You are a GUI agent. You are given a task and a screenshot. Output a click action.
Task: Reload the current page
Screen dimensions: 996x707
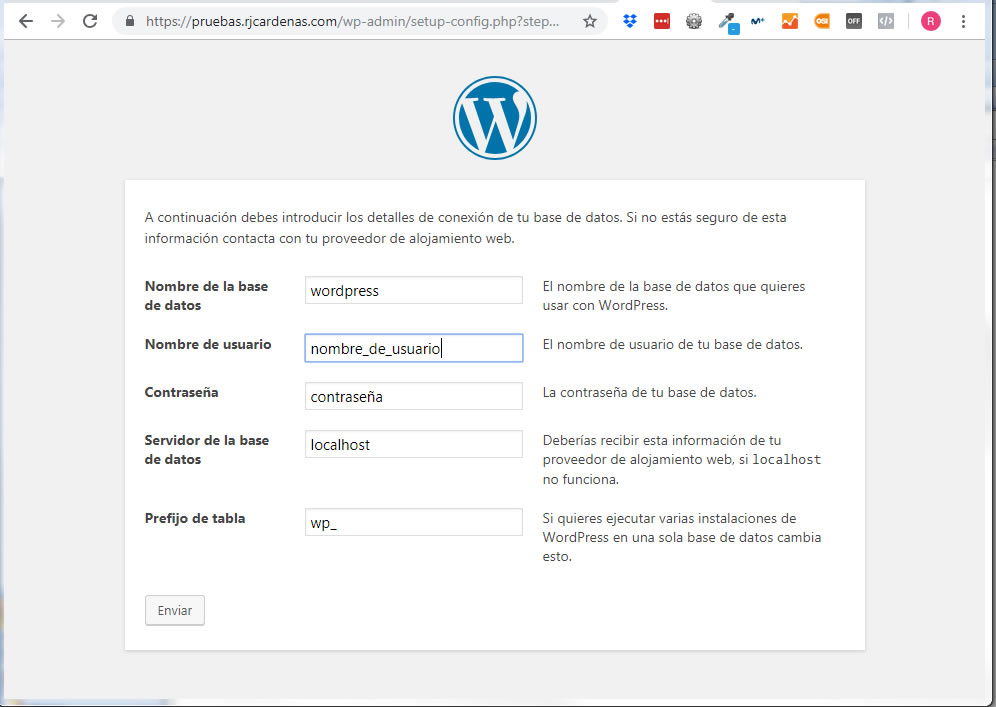coord(90,21)
